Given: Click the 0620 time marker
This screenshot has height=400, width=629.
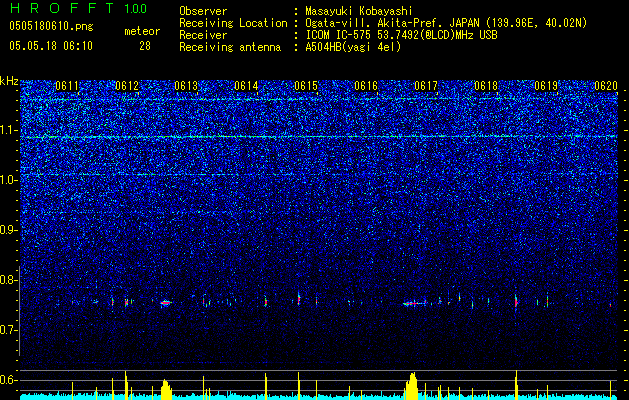Looking at the screenshot, I should [606, 86].
